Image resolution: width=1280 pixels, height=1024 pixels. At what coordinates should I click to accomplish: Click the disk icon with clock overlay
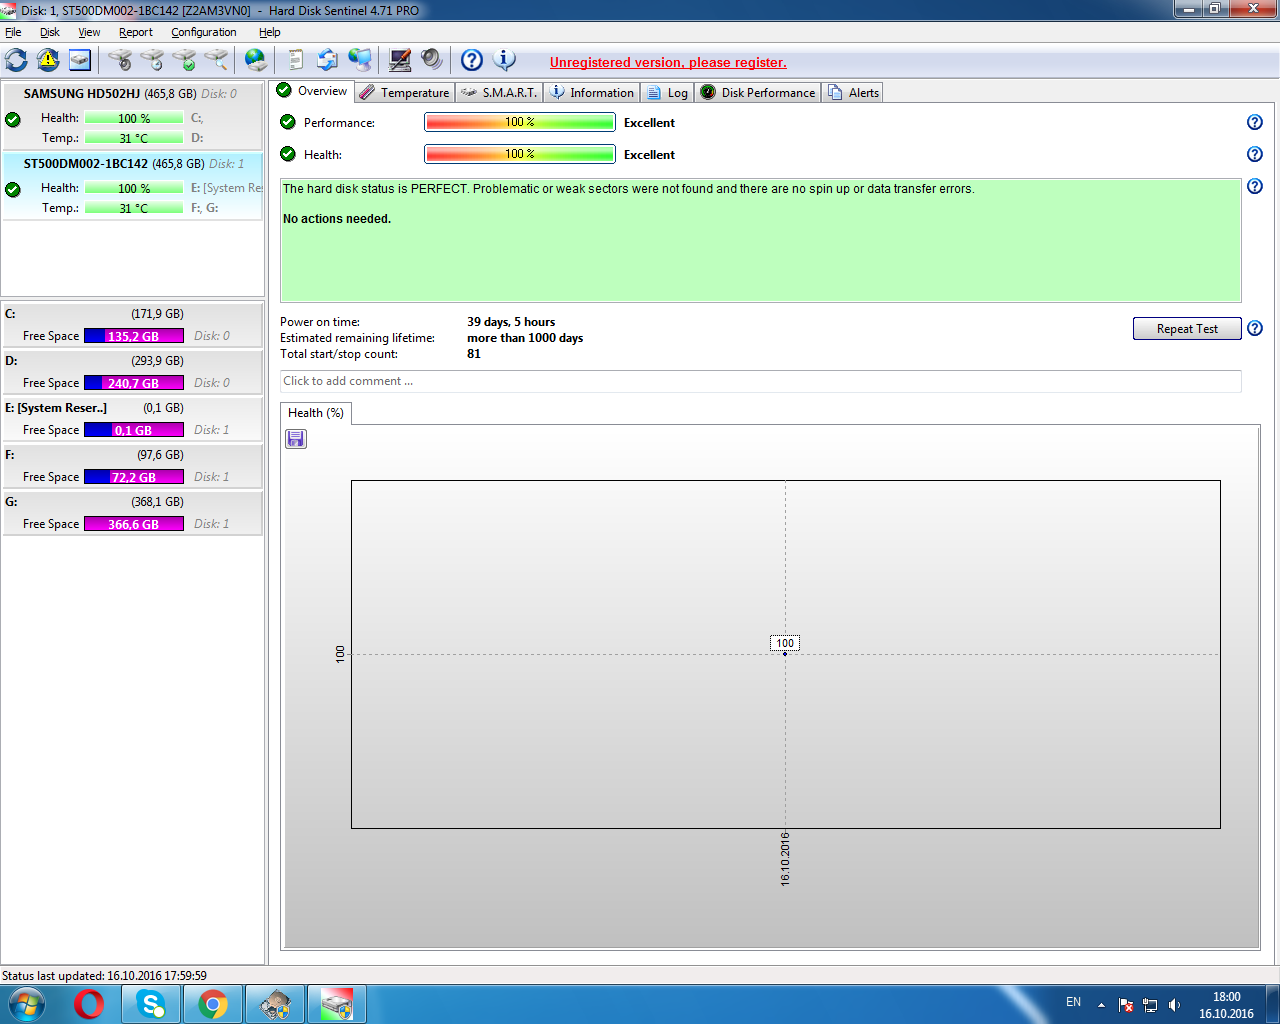coord(152,60)
